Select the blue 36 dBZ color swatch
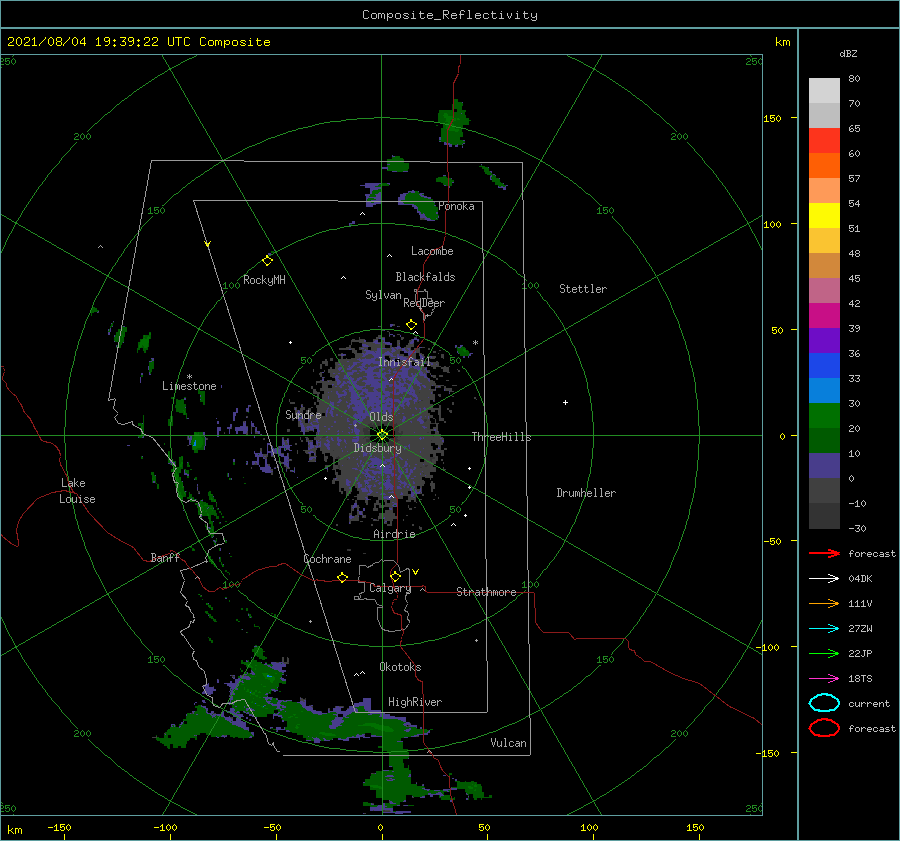This screenshot has width=900, height=841. [824, 366]
